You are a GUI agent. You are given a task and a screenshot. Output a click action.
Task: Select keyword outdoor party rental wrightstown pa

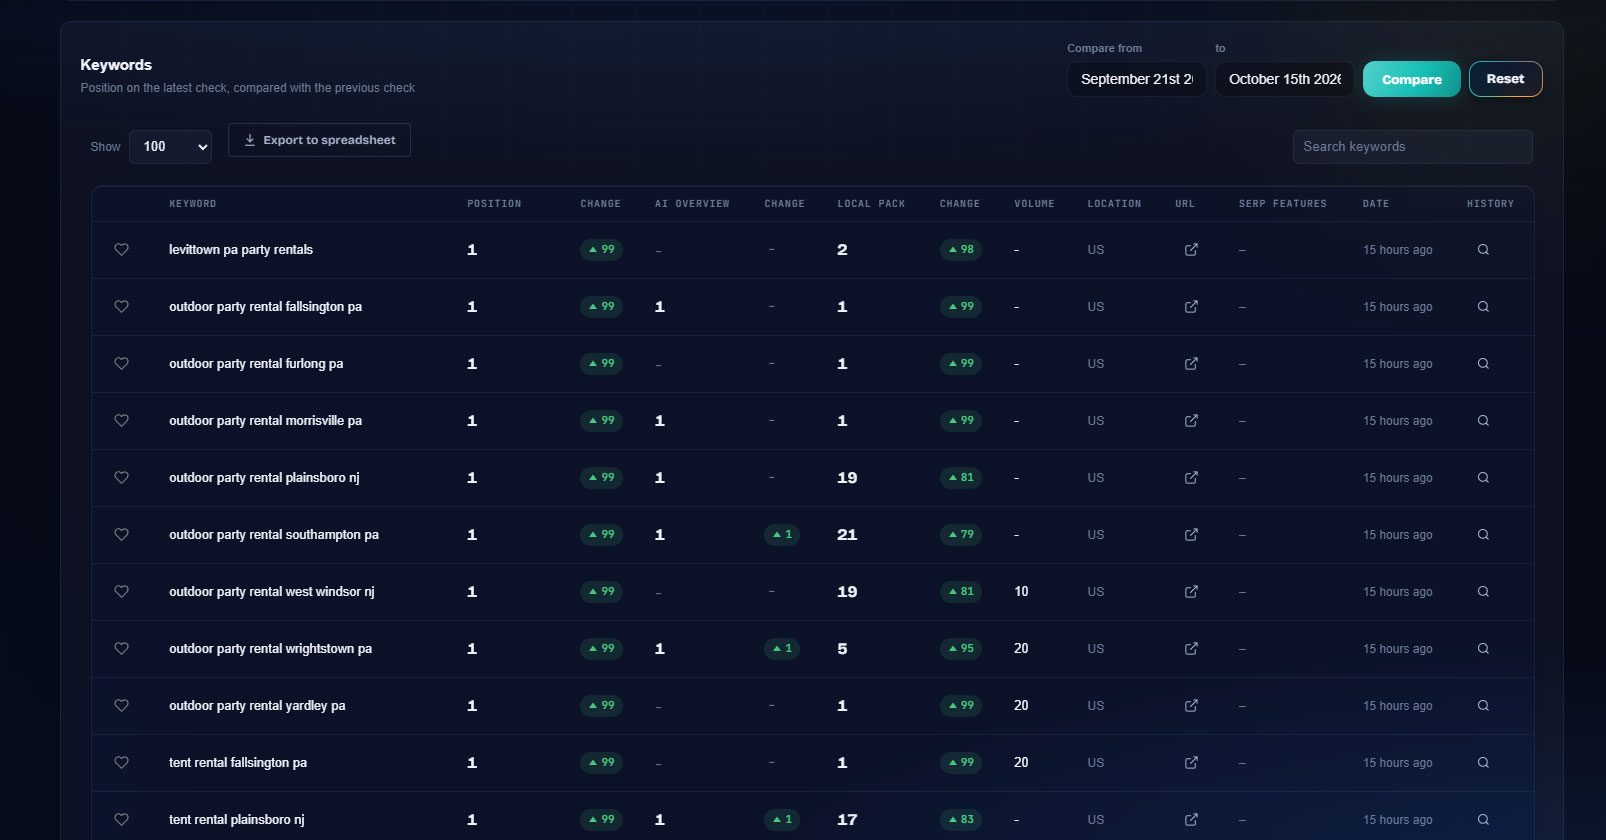pyautogui.click(x=270, y=649)
